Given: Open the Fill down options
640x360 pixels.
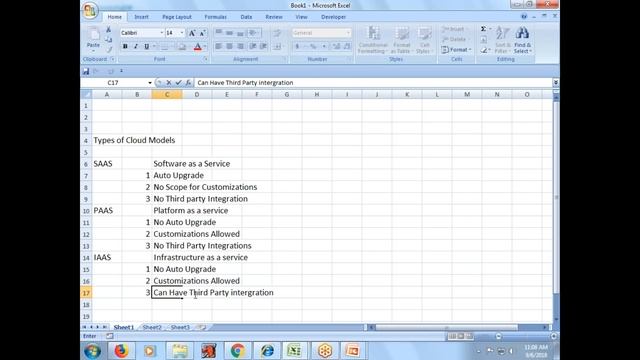Looking at the screenshot, I should (x=484, y=40).
